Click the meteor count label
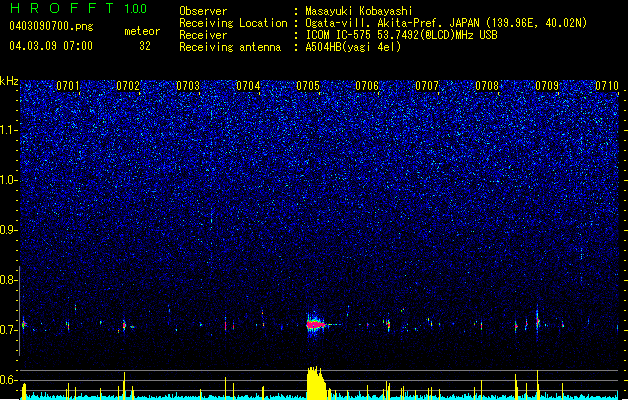Screen dimensions: 629x400 point(142,31)
